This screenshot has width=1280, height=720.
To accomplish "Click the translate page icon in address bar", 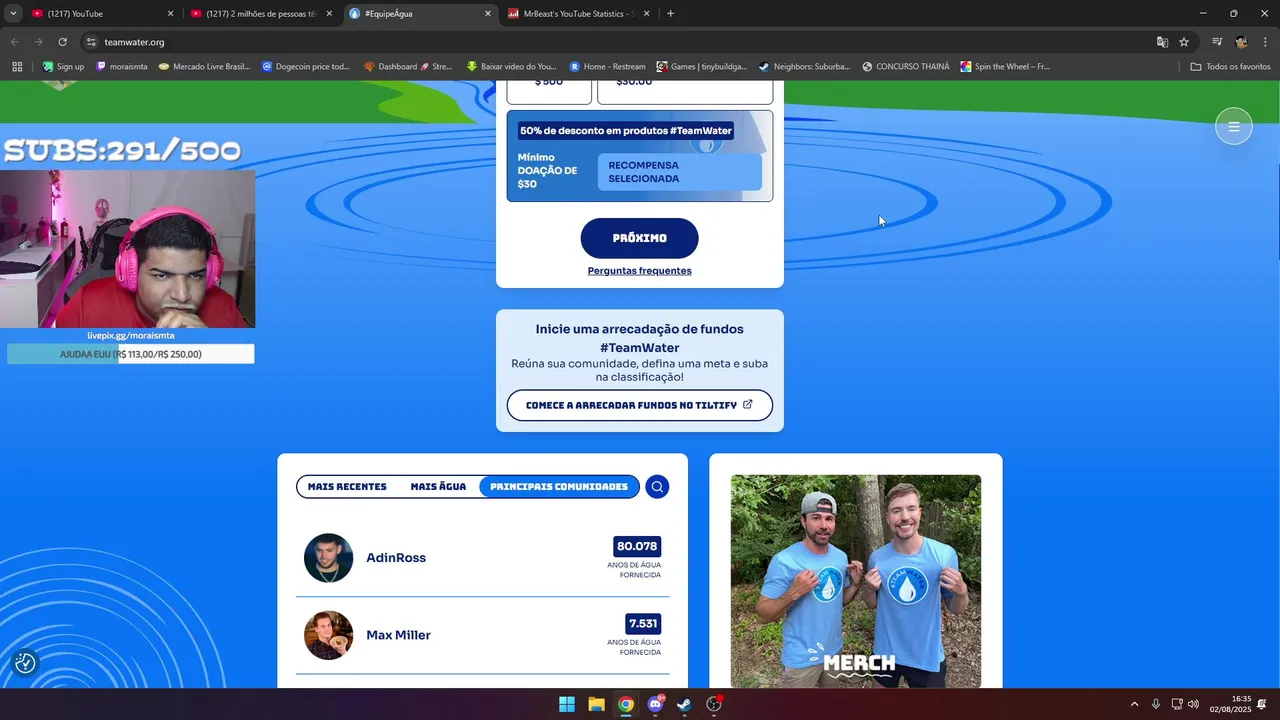I will click(x=1162, y=42).
